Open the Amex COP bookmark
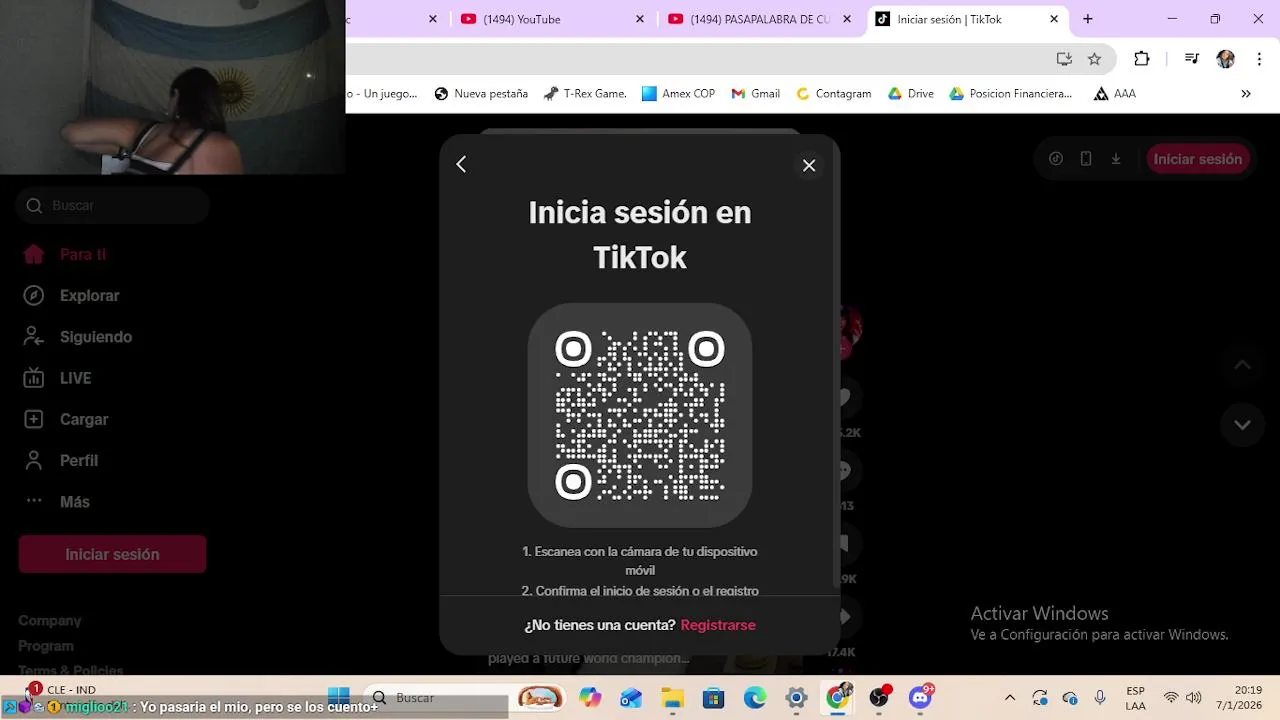 tap(678, 93)
